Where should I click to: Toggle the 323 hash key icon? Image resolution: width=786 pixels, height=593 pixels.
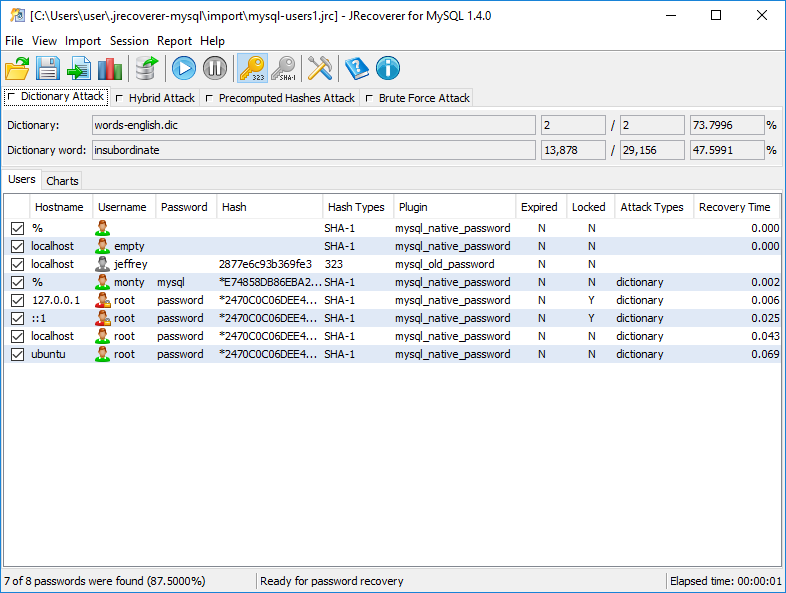[x=252, y=68]
